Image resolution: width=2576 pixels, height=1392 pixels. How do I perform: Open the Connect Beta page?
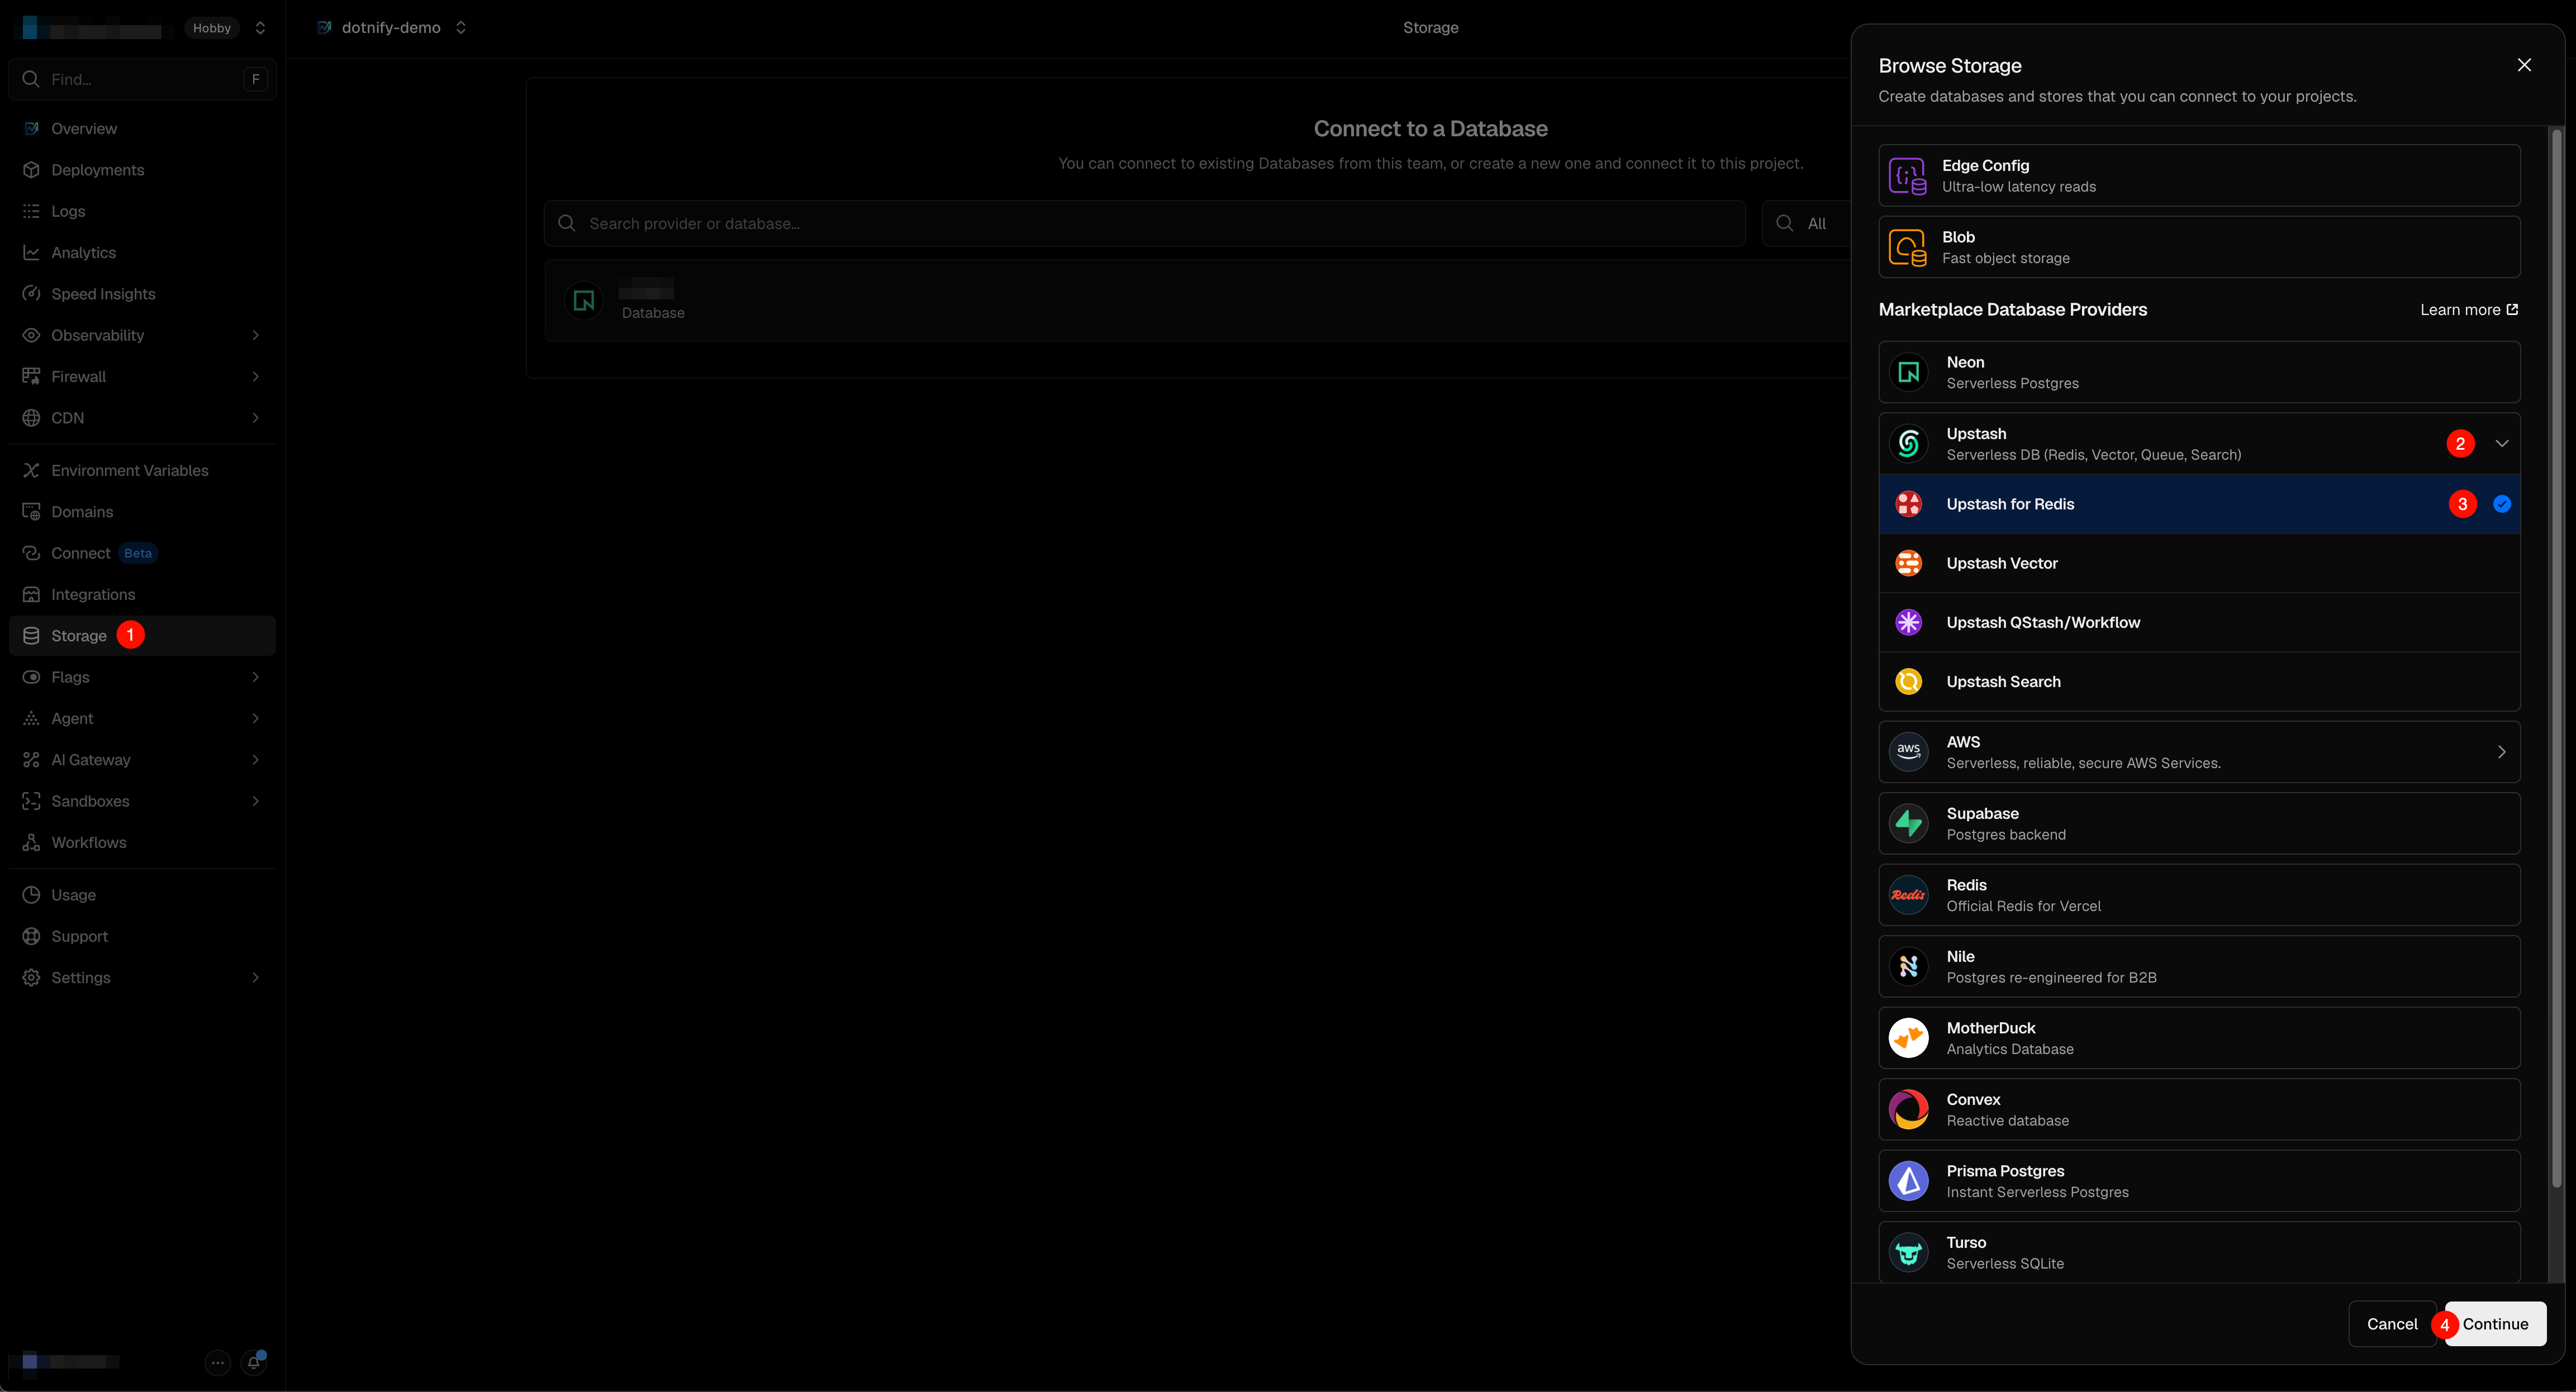(142, 553)
